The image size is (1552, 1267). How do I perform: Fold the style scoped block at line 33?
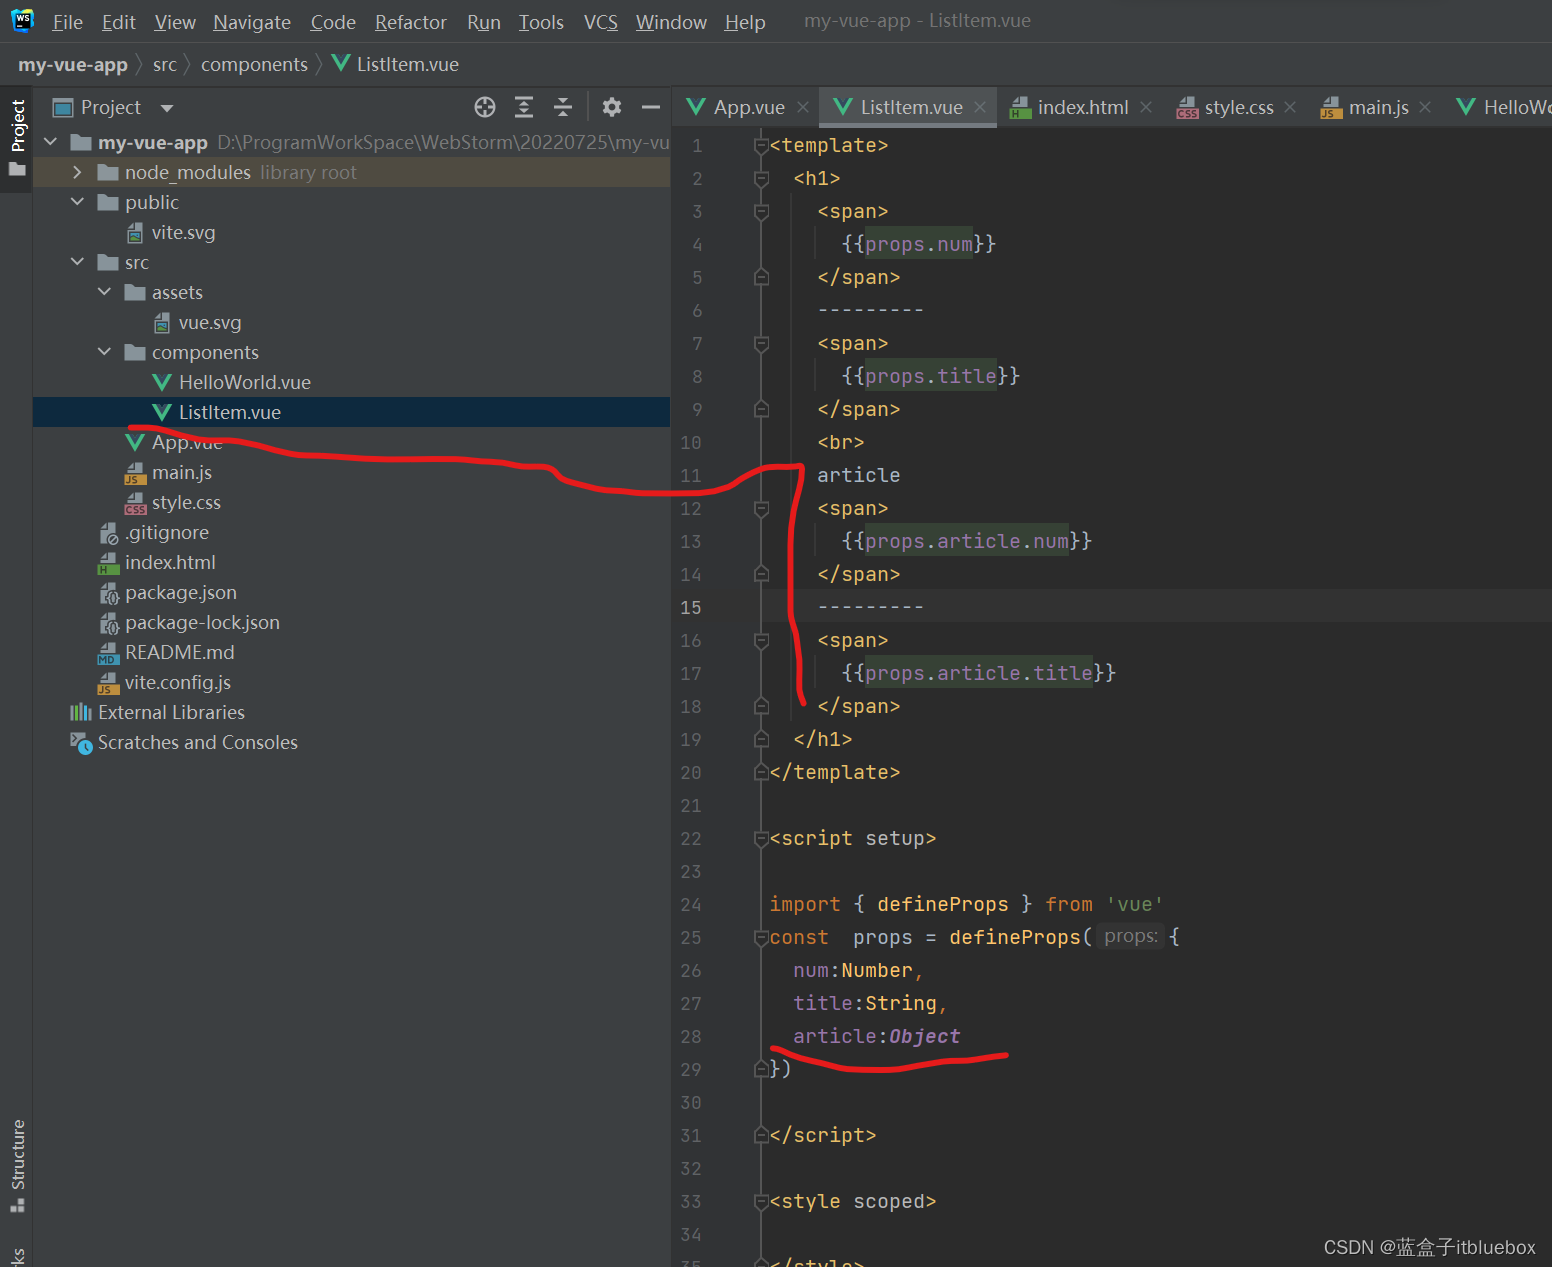[761, 1202]
